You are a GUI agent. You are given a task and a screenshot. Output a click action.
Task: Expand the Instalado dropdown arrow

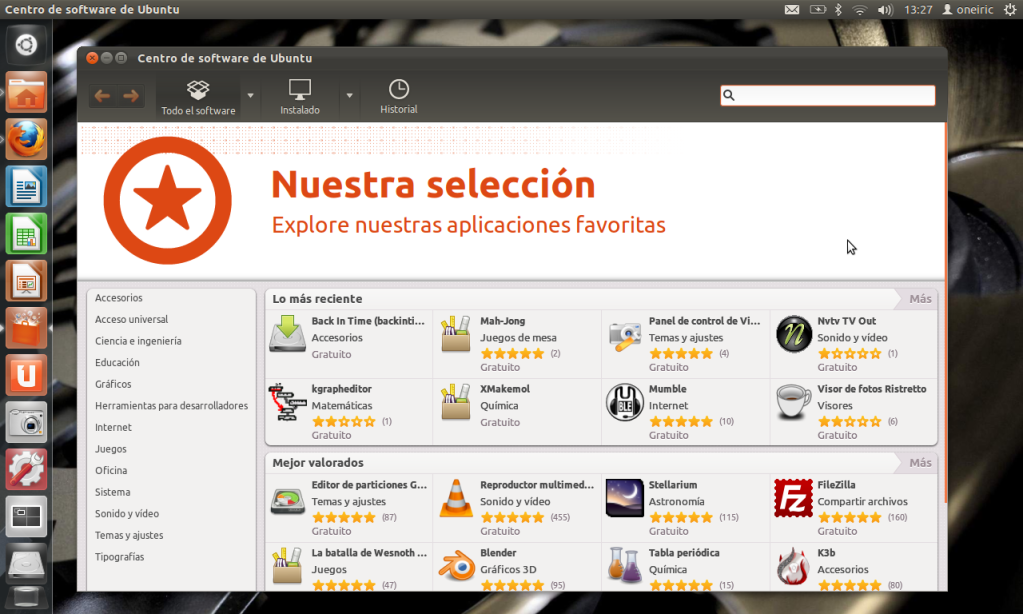click(x=349, y=96)
